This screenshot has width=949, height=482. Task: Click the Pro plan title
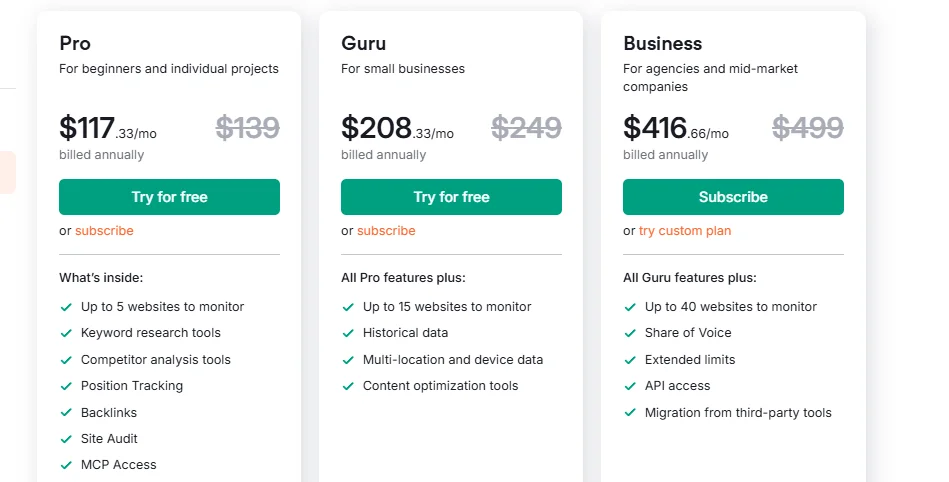click(x=75, y=43)
